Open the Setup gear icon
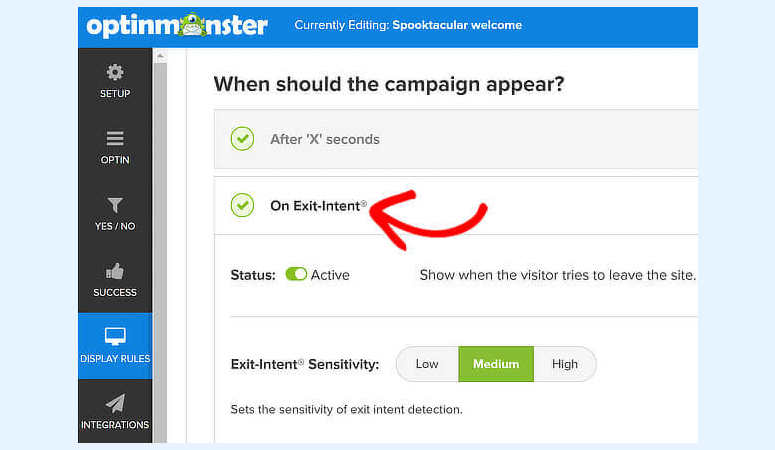Viewport: 775px width, 450px height. 115,72
